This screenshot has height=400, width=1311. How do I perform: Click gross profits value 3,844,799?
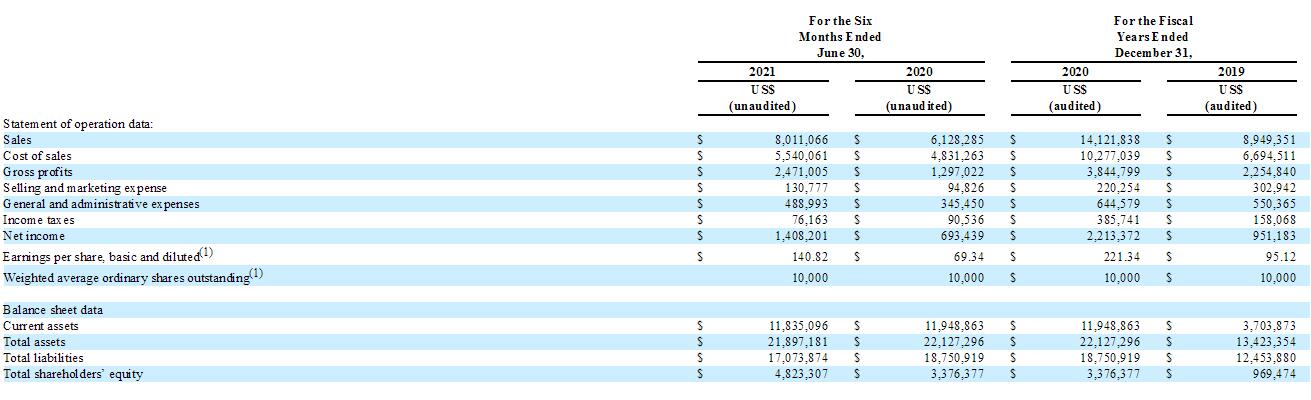[1113, 172]
